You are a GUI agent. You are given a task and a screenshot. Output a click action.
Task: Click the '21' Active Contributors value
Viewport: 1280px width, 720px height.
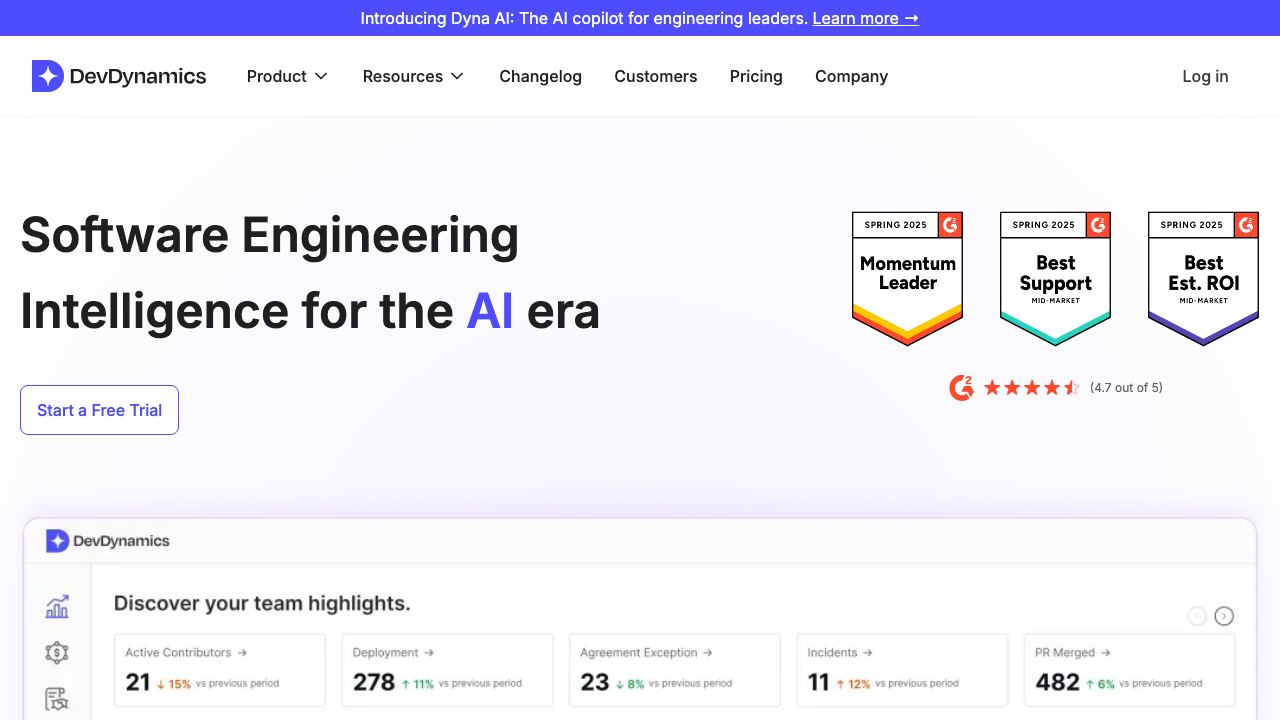pos(138,682)
